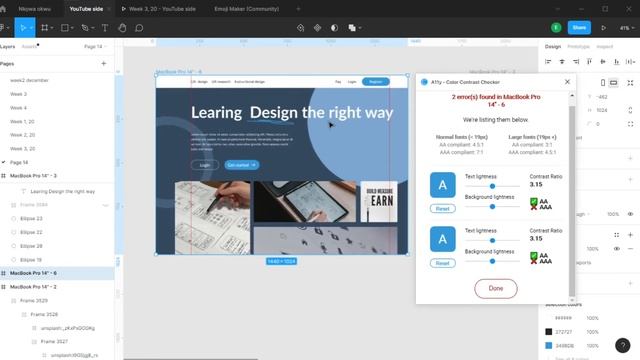The height and width of the screenshot is (360, 640).
Task: Click the Create component icon
Action: point(318,28)
